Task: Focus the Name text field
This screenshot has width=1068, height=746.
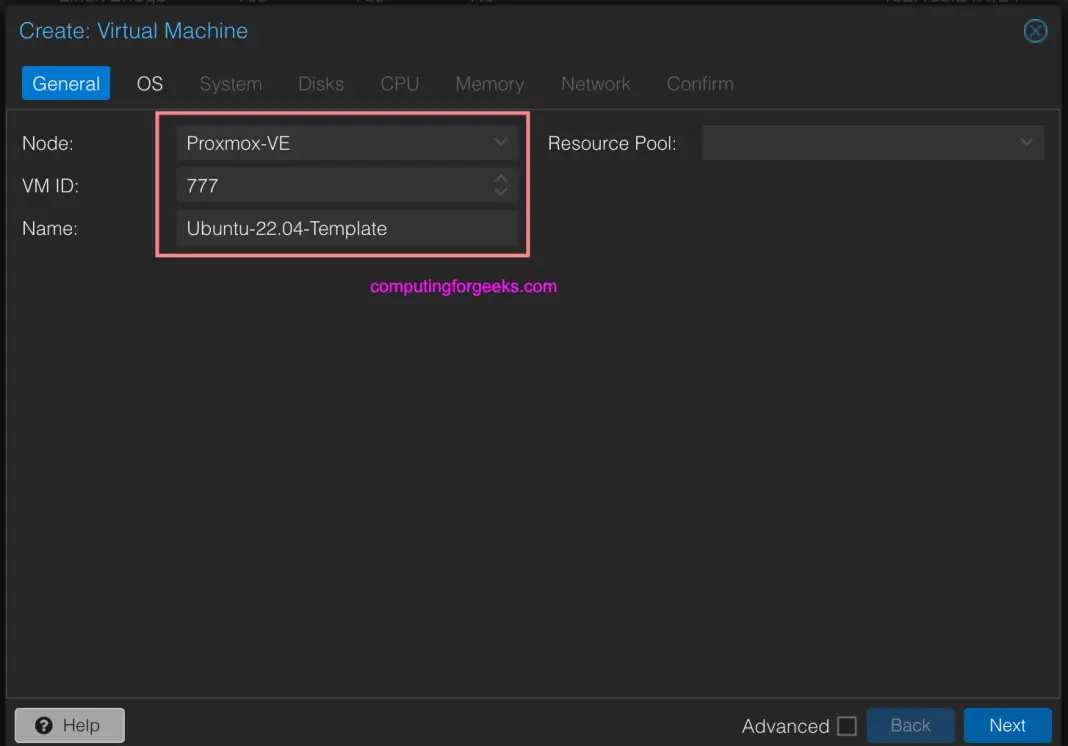Action: click(346, 228)
